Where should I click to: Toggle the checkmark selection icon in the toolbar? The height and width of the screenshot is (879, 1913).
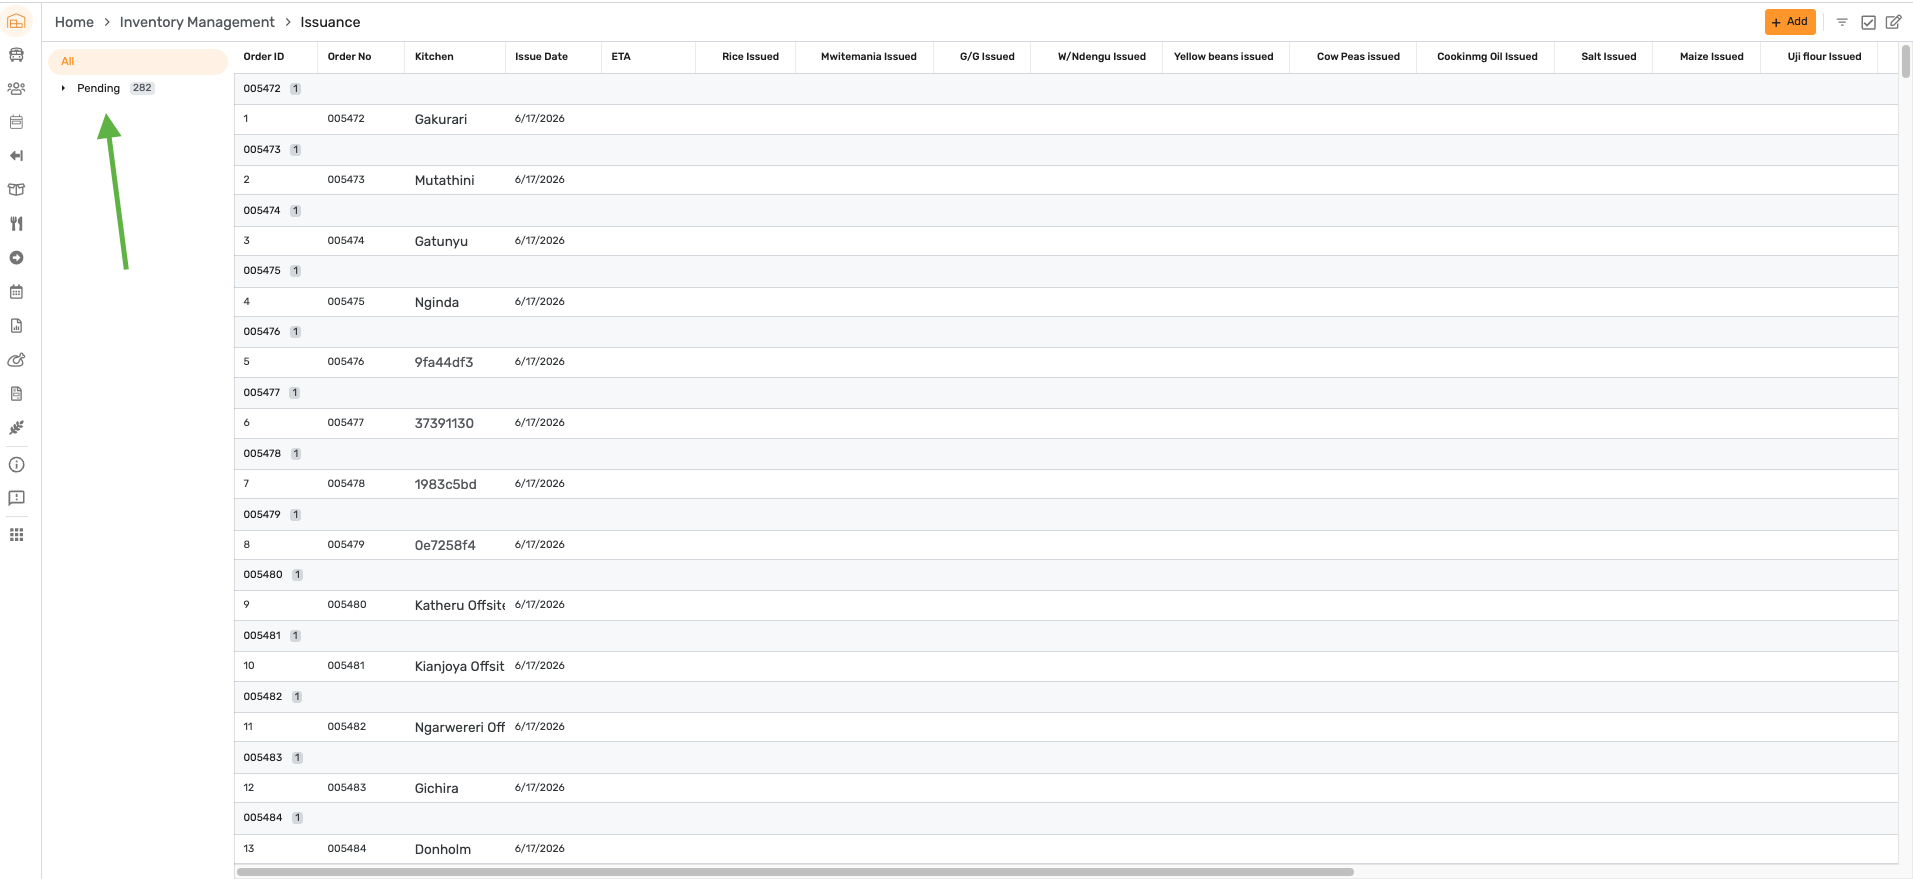point(1868,22)
